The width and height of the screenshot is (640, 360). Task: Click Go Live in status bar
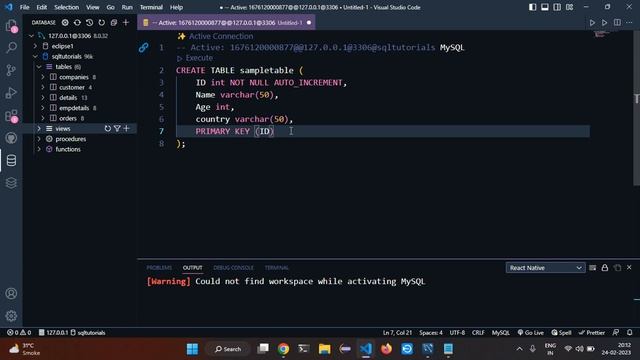tap(531, 333)
